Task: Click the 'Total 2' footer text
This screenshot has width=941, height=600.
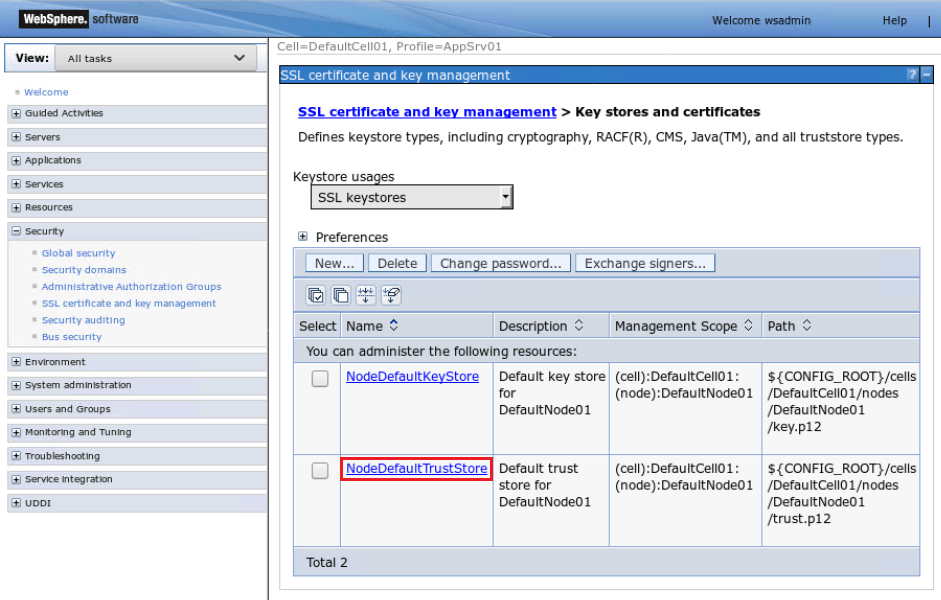Action: point(327,562)
